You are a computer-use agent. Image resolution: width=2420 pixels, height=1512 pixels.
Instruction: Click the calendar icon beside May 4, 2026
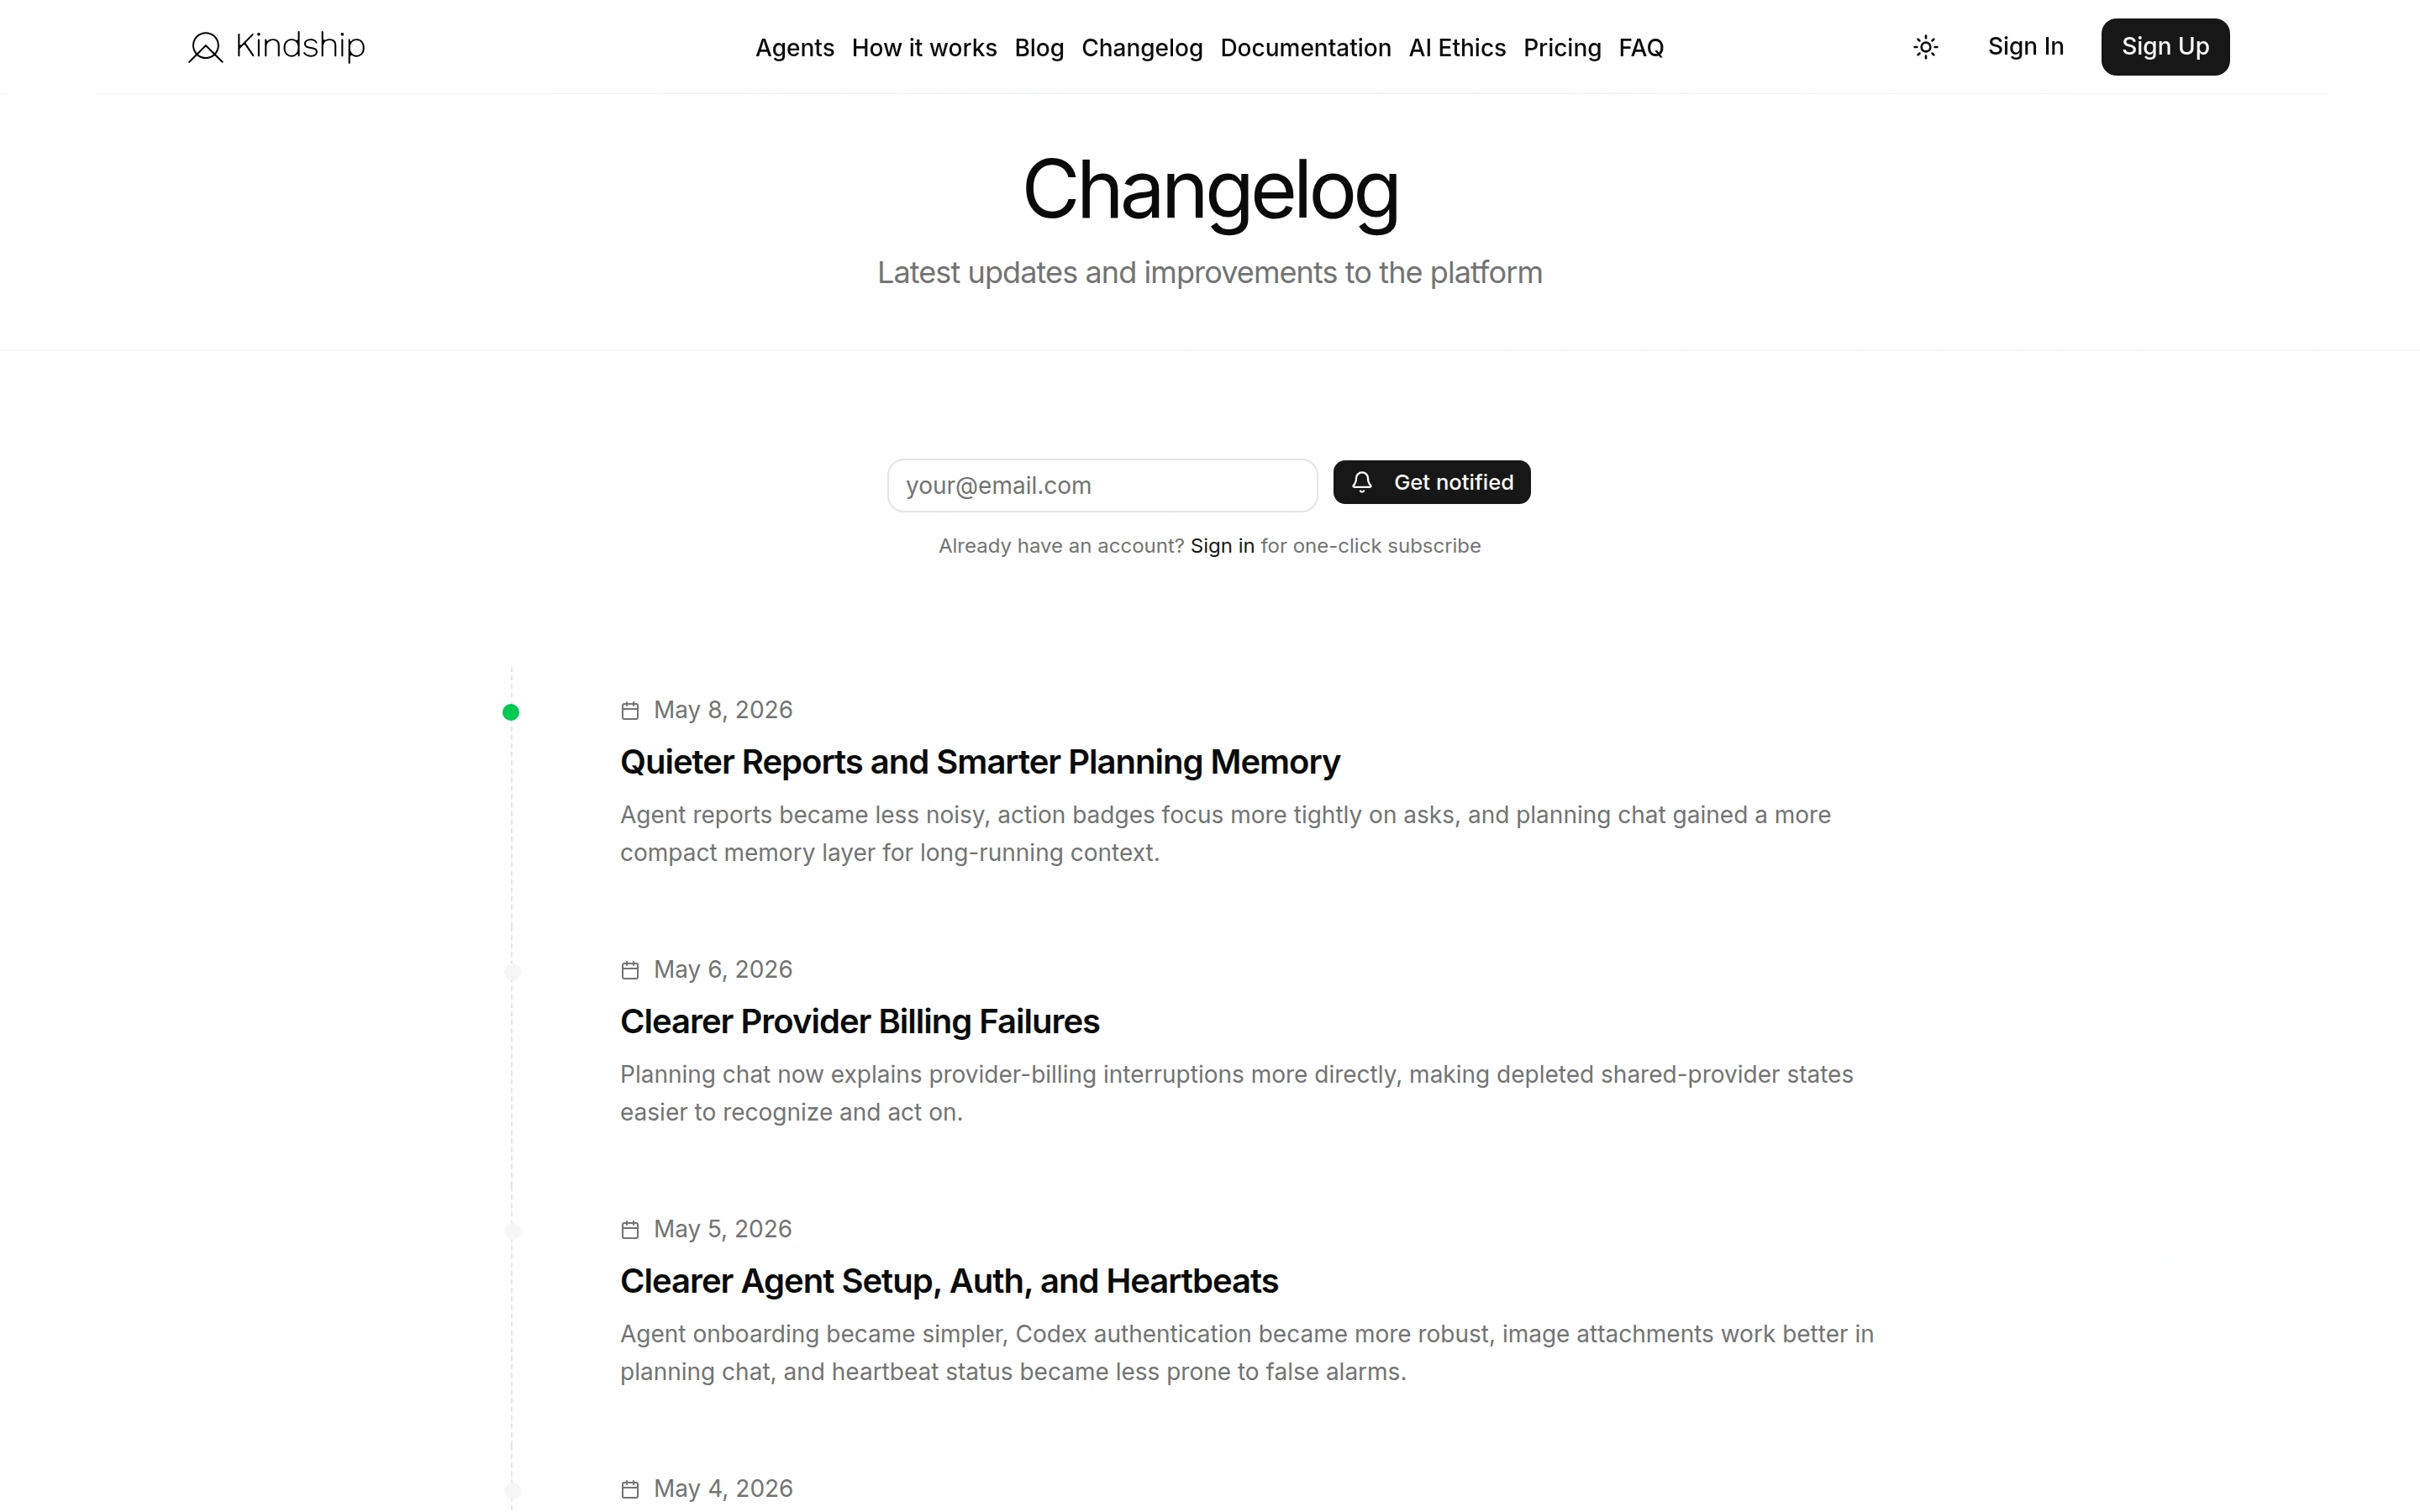(630, 1490)
